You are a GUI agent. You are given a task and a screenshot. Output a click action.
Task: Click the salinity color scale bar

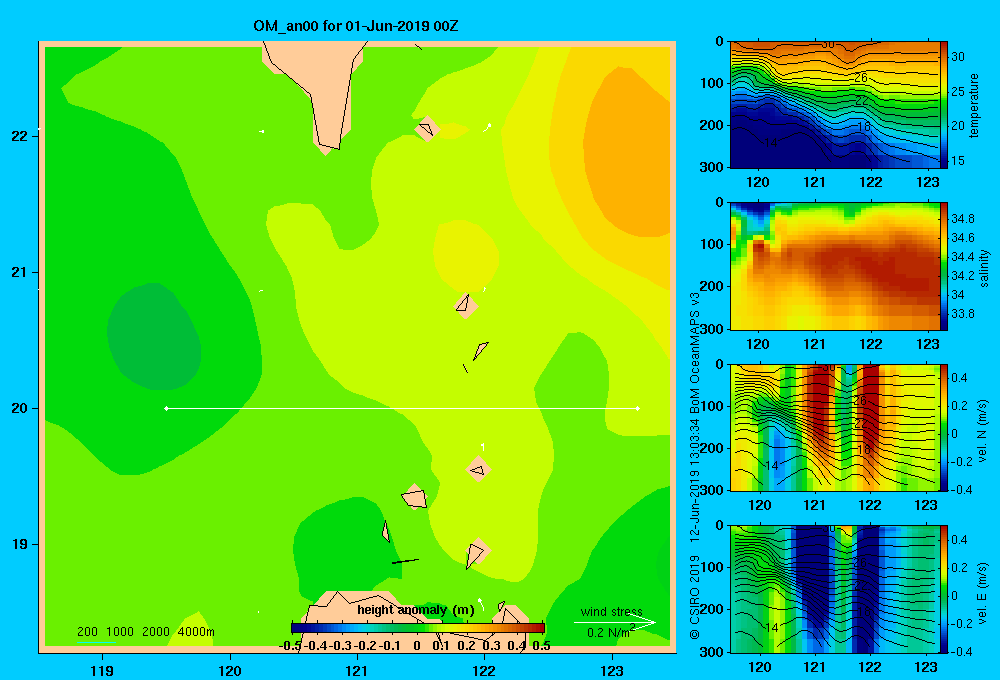(x=944, y=266)
